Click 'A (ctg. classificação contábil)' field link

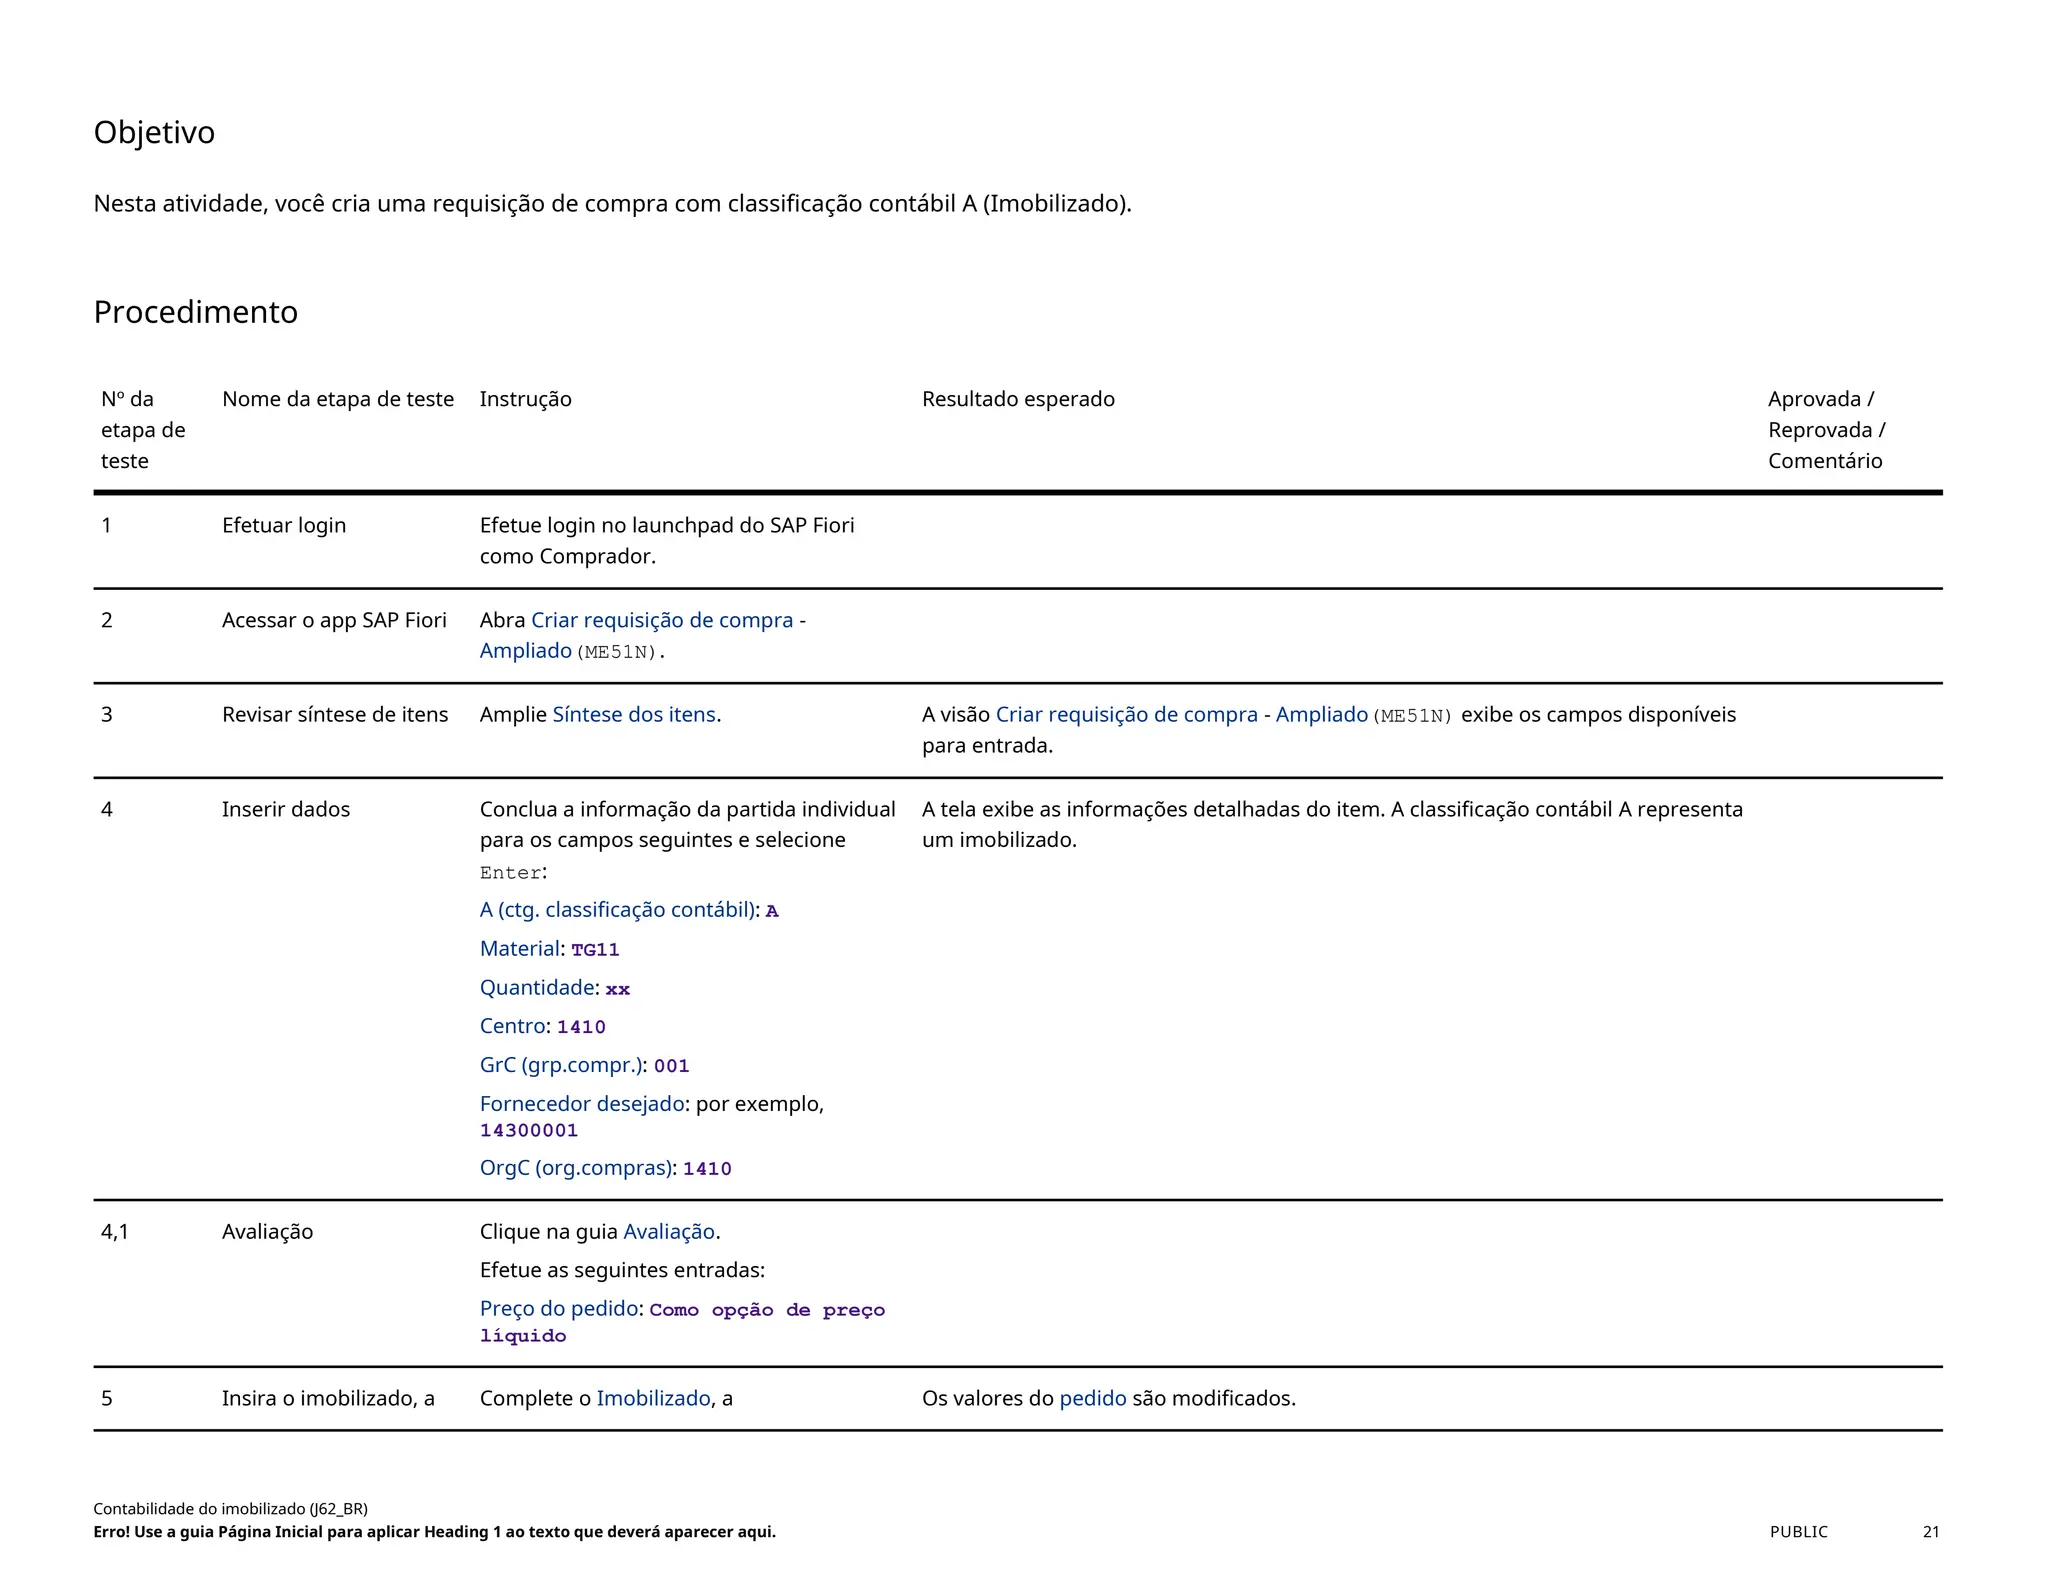pyautogui.click(x=617, y=909)
